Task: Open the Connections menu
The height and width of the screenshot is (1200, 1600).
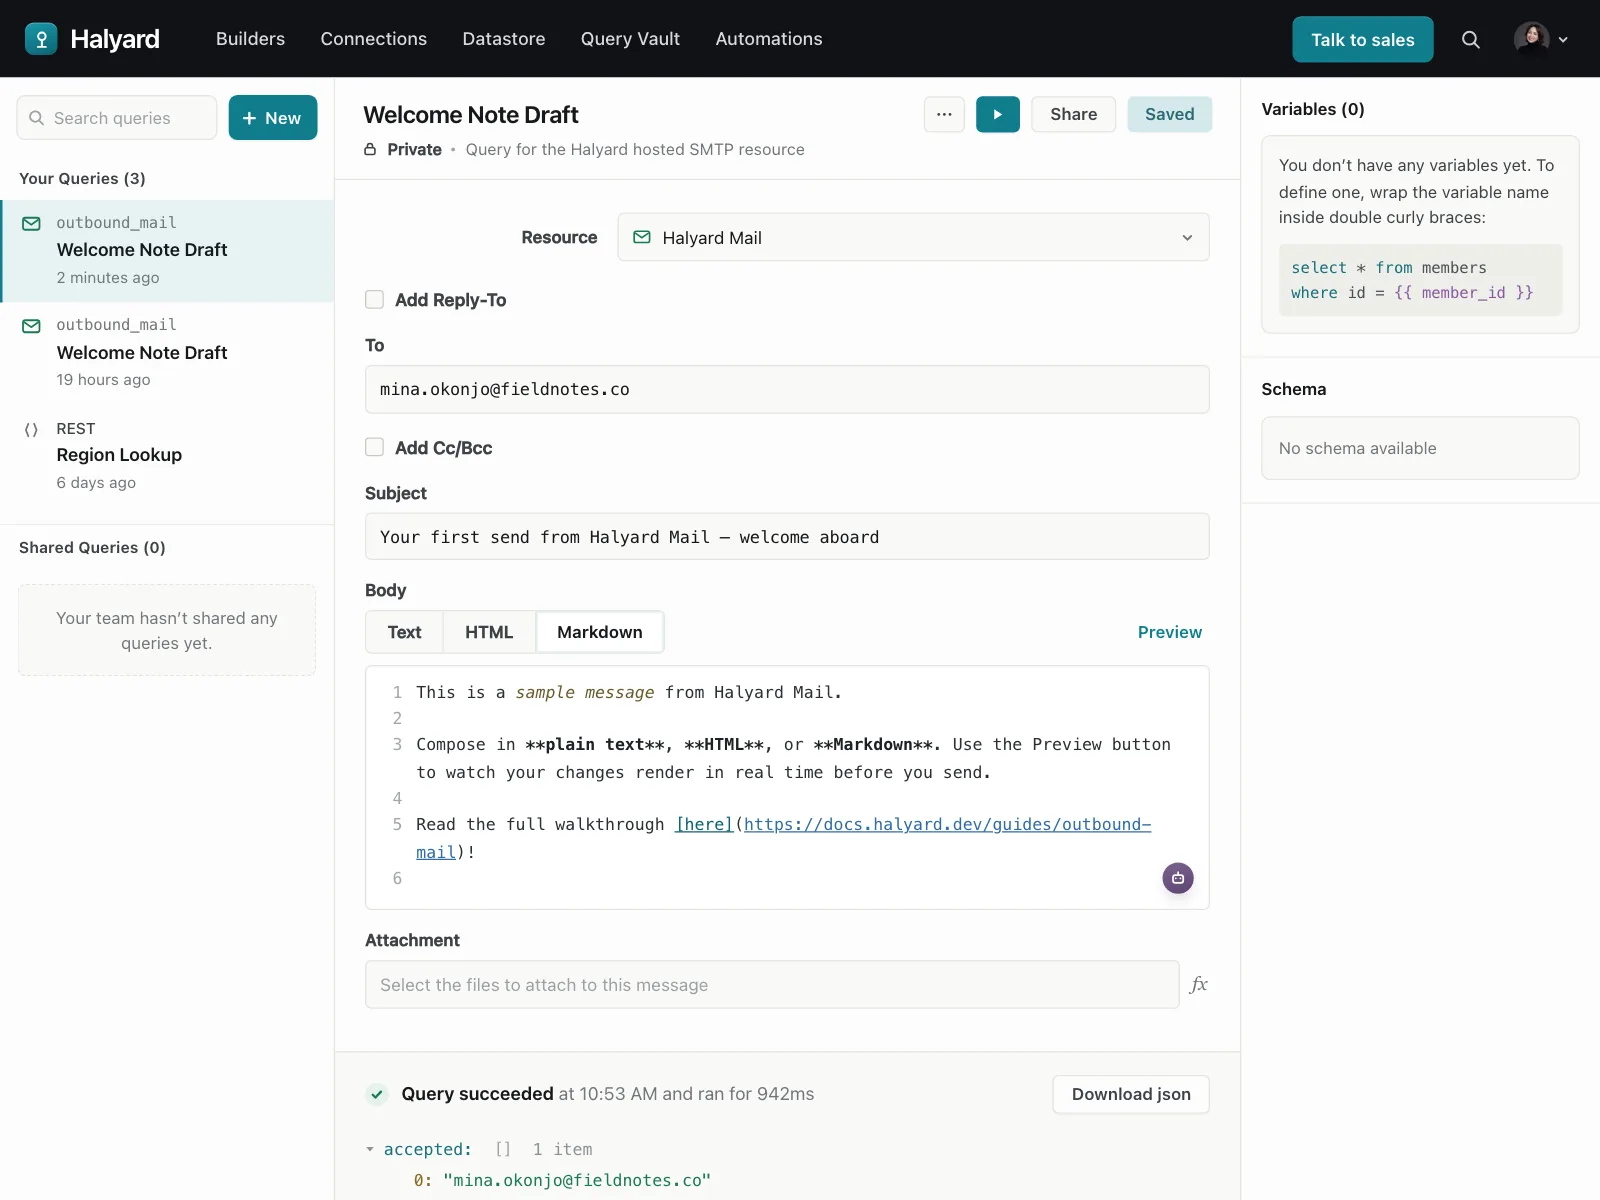Action: tap(374, 39)
